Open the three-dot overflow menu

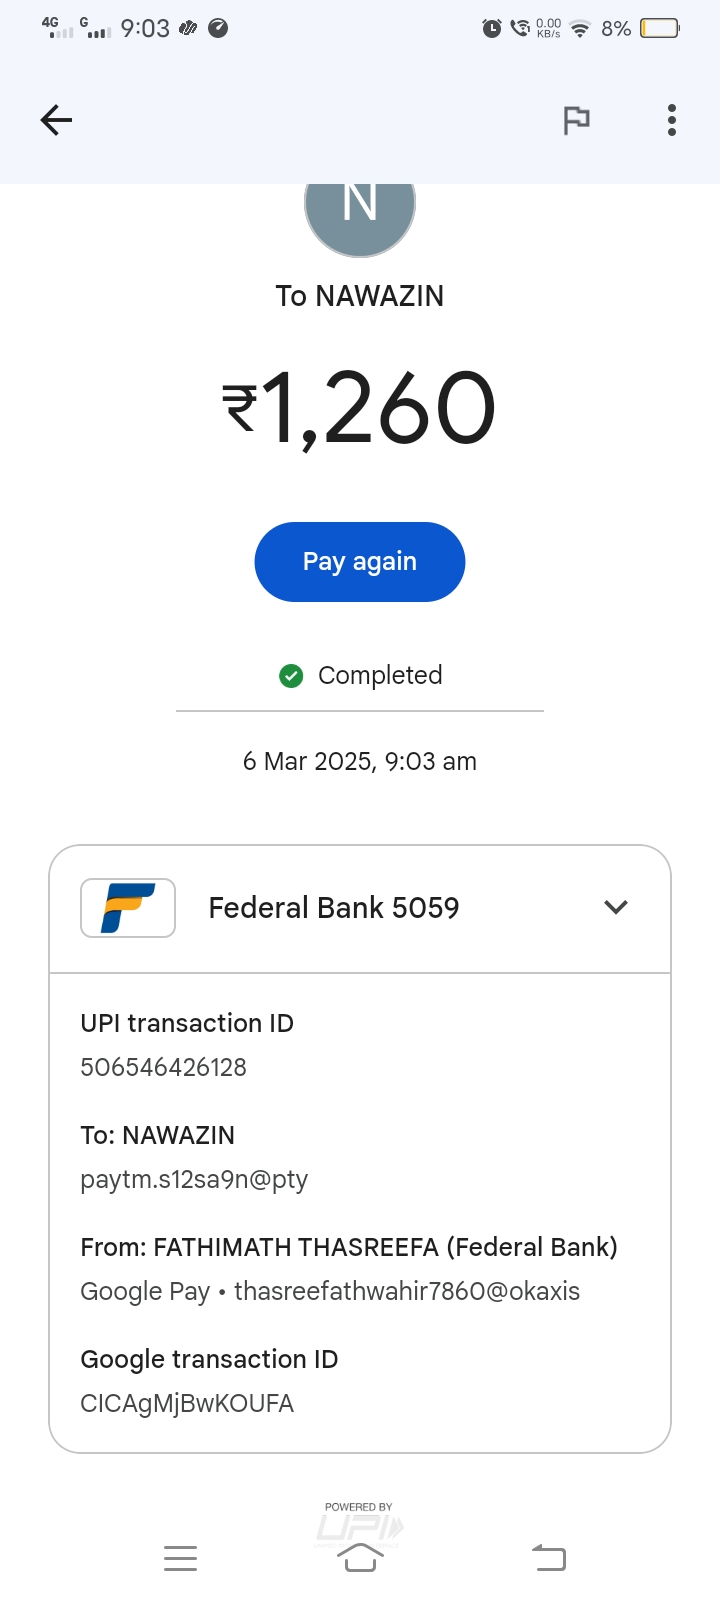(x=672, y=121)
